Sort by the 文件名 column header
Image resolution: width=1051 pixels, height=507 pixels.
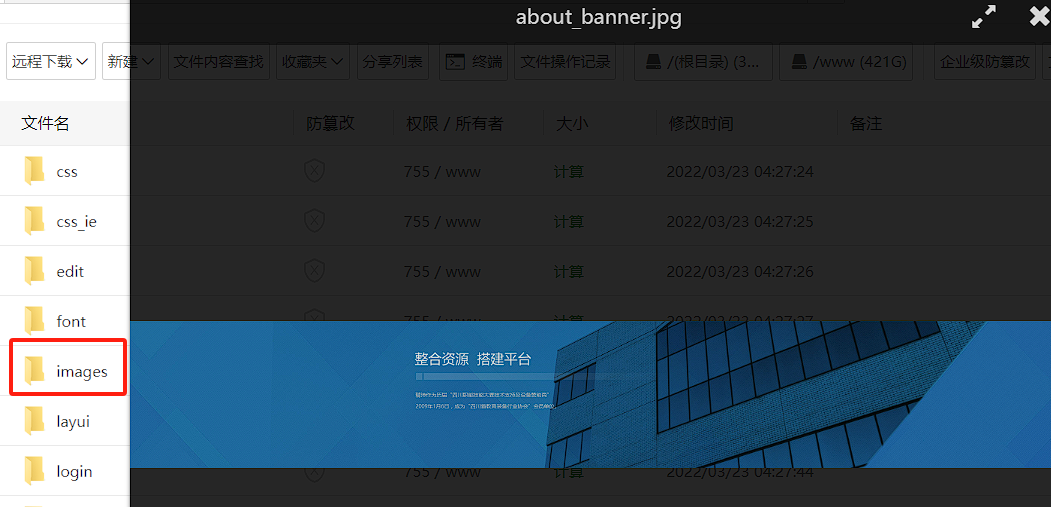pyautogui.click(x=46, y=123)
